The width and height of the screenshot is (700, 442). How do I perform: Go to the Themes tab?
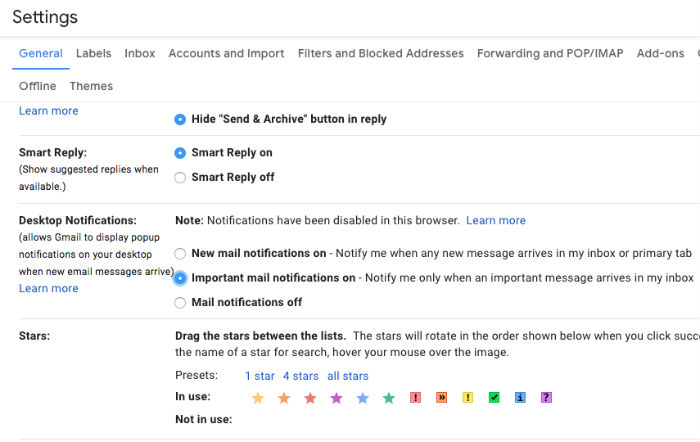91,86
